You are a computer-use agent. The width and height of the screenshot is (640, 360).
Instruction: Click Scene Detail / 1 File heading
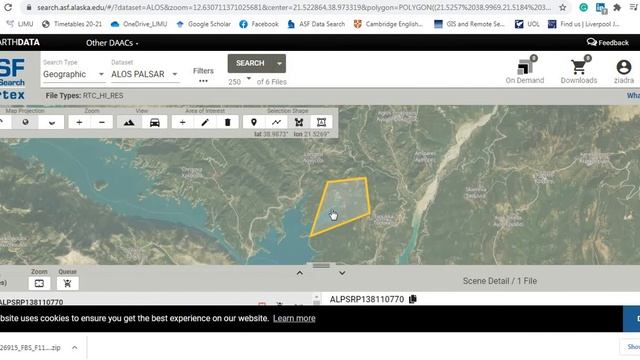point(500,281)
